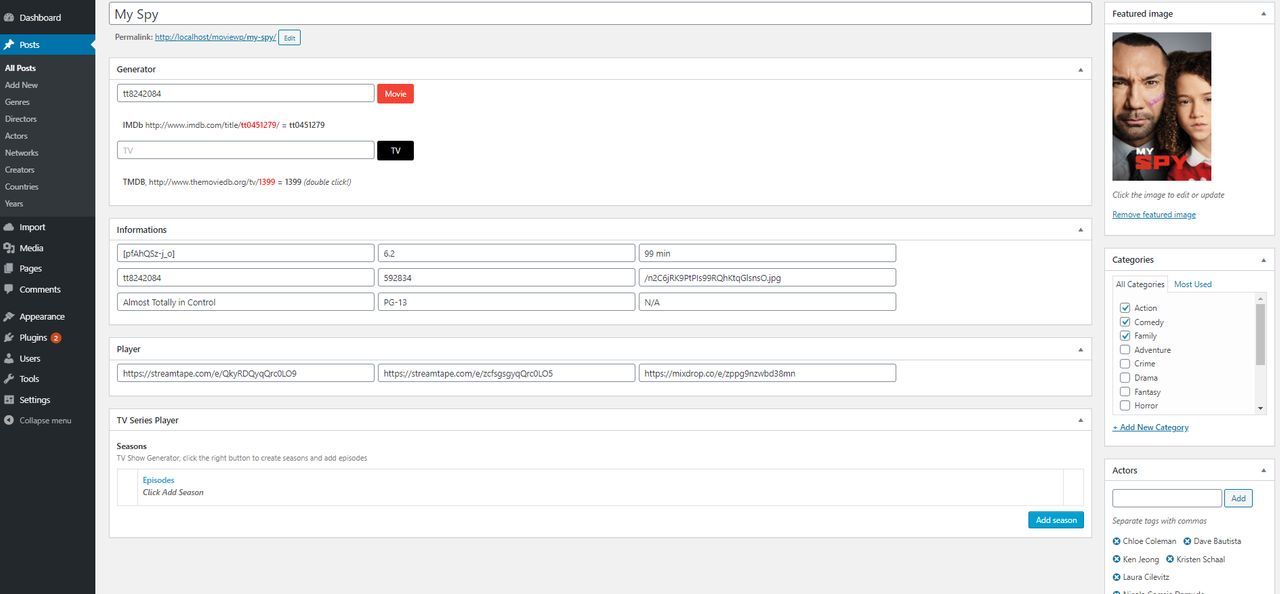
Task: Click the Media icon in sidebar
Action: (9, 248)
